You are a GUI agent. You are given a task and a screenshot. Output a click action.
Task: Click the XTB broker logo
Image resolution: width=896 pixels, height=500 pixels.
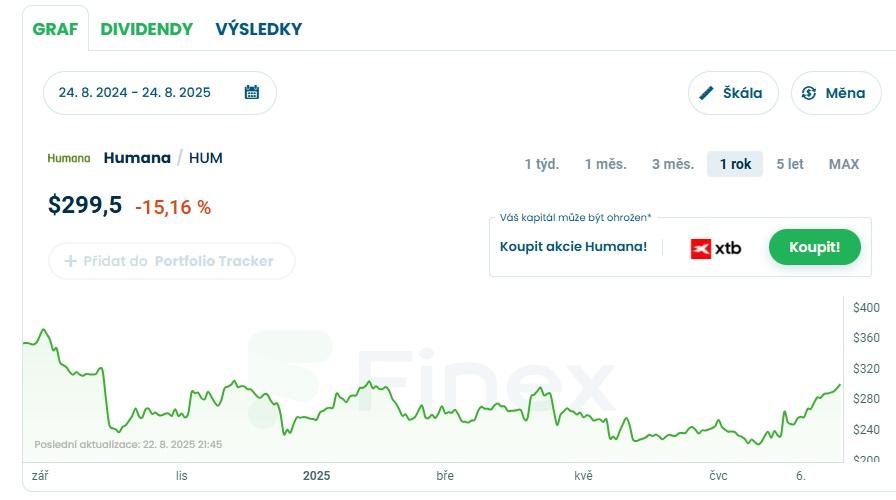(716, 248)
